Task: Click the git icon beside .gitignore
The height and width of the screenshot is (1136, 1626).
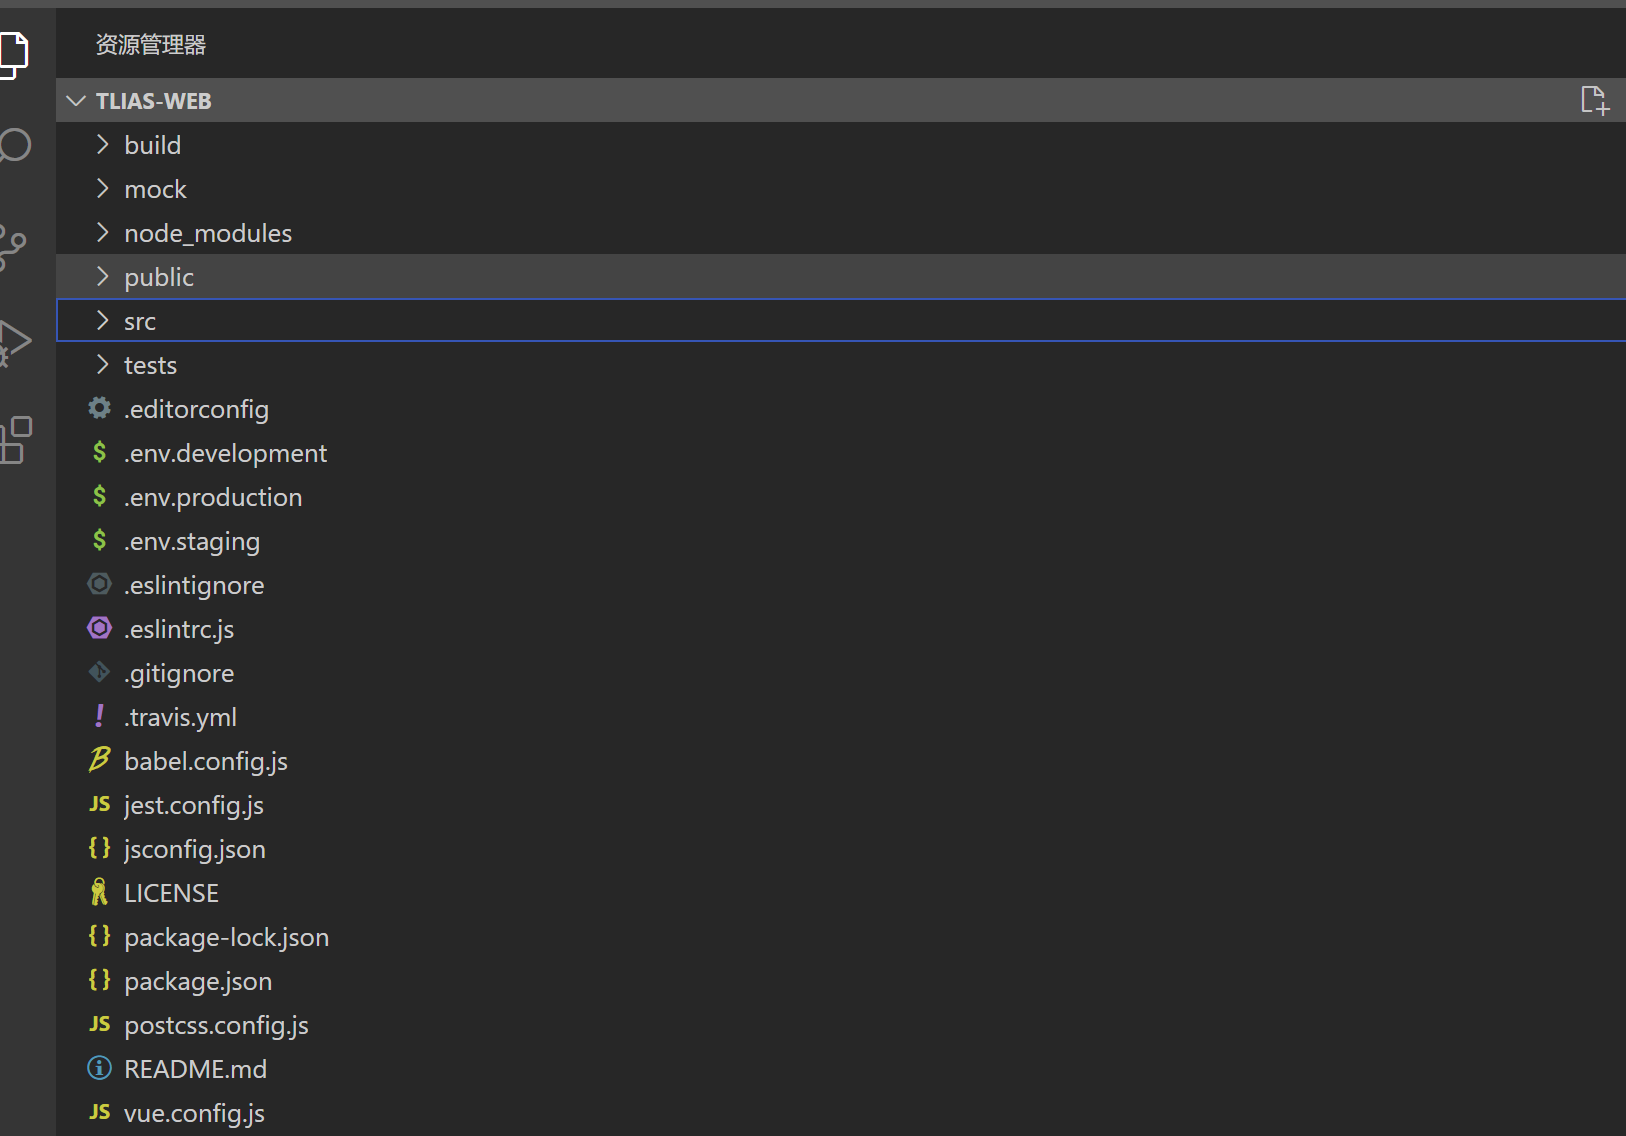Action: (x=99, y=672)
